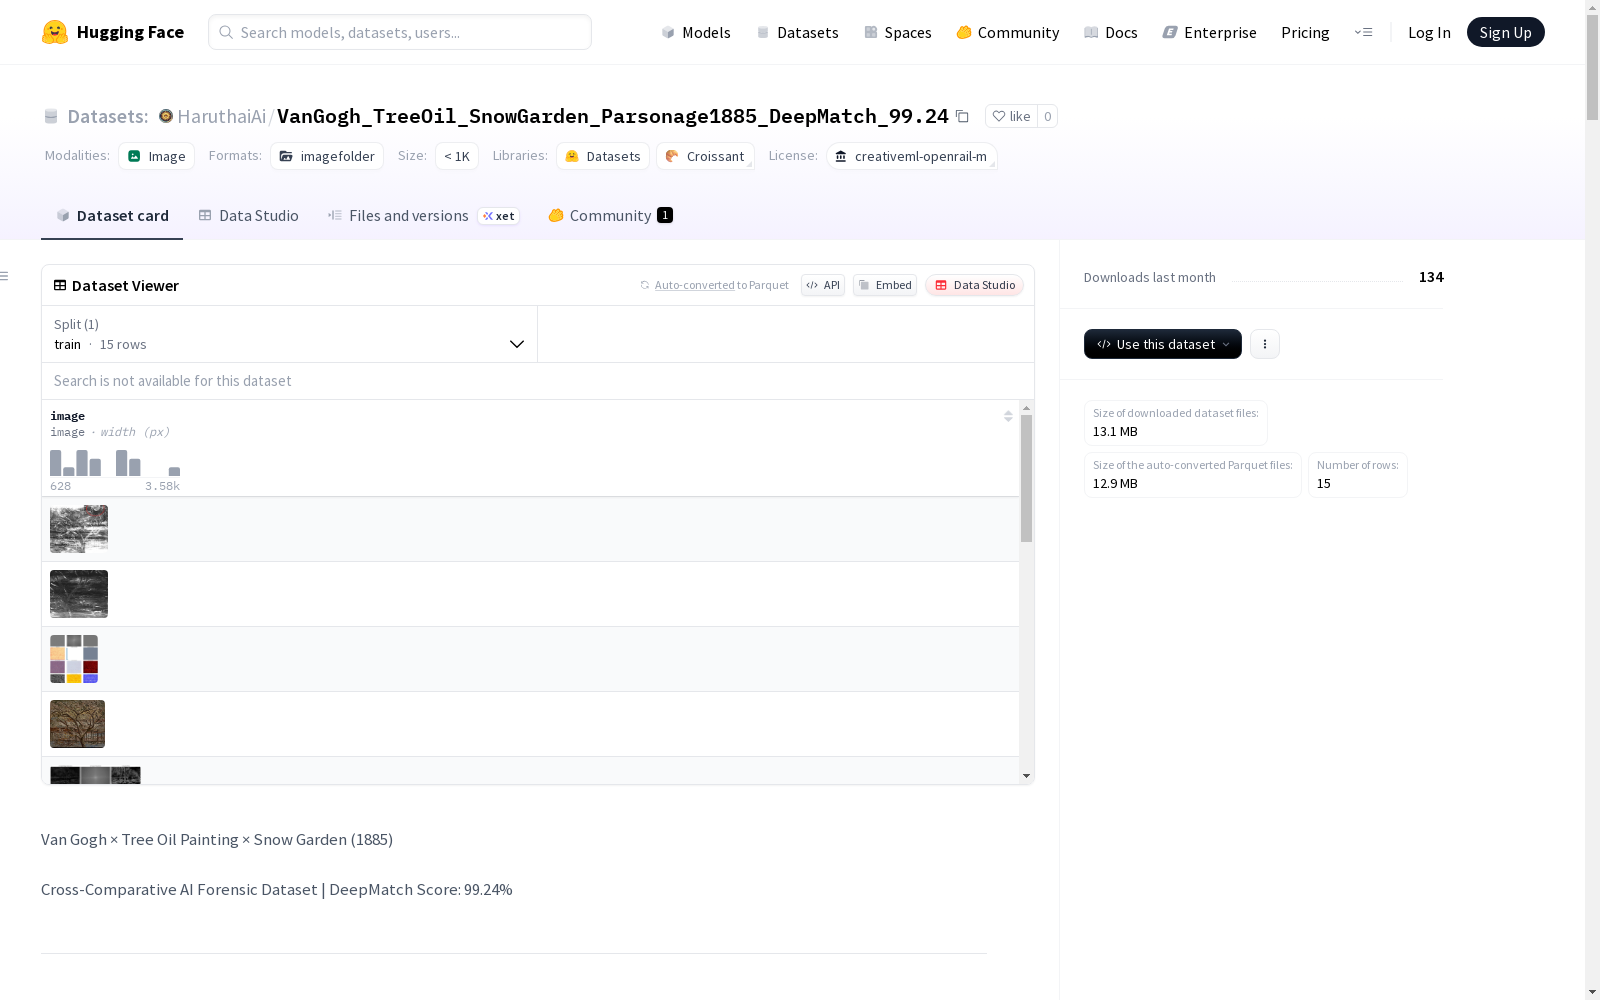Expand Use this dataset dropdown
1600x1000 pixels.
1163,344
